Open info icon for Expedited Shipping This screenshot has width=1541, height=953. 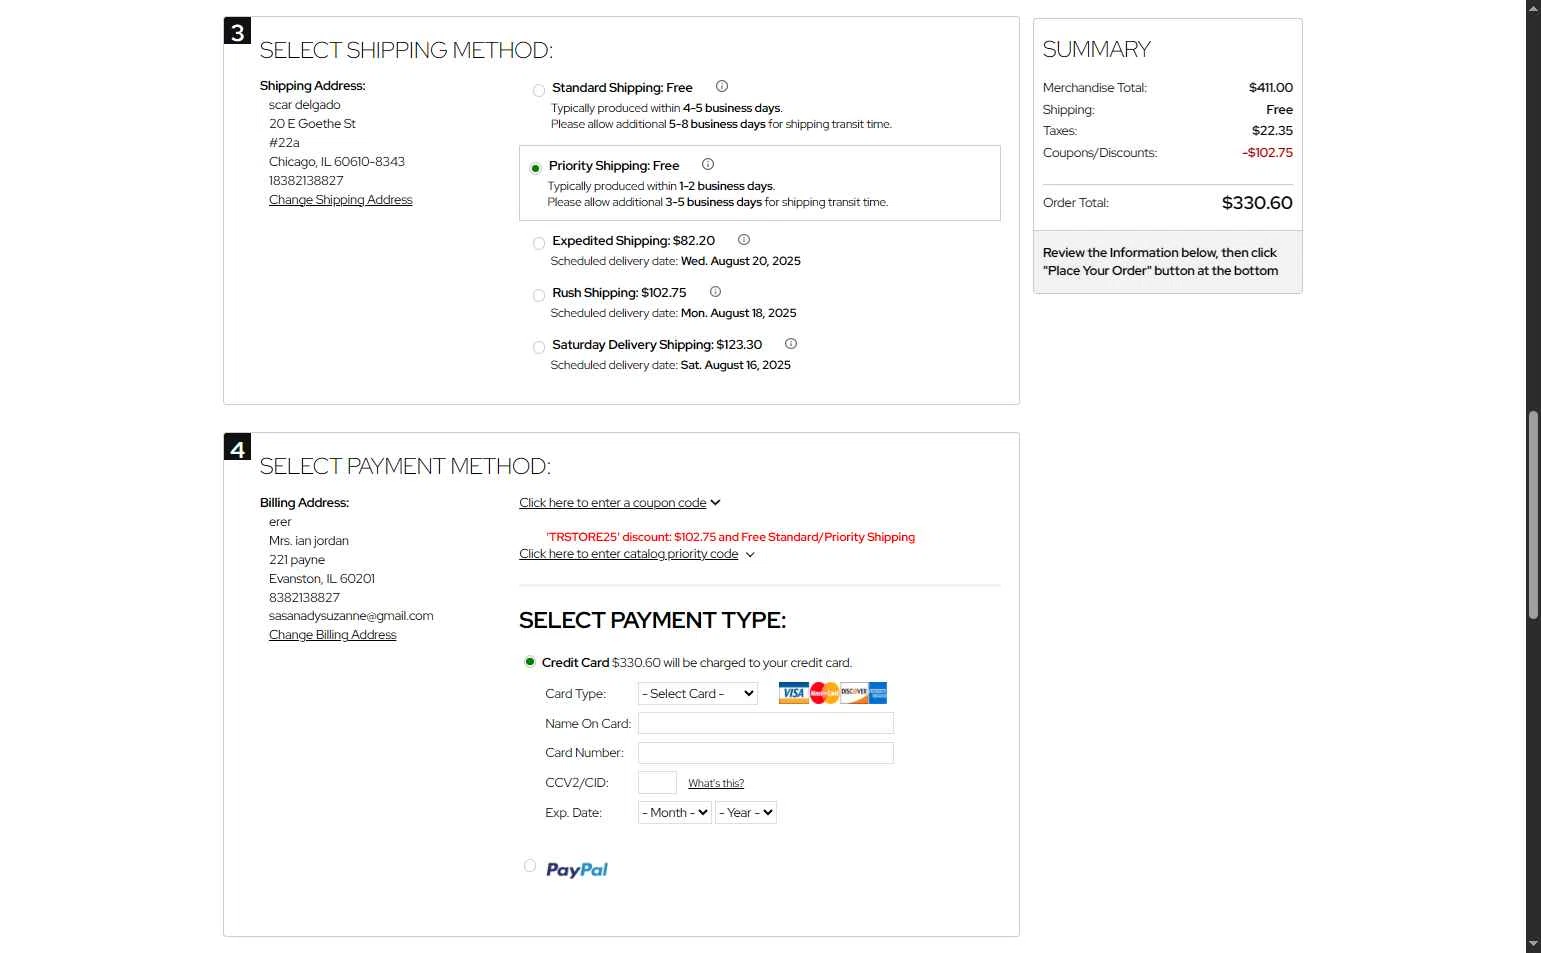tap(744, 240)
